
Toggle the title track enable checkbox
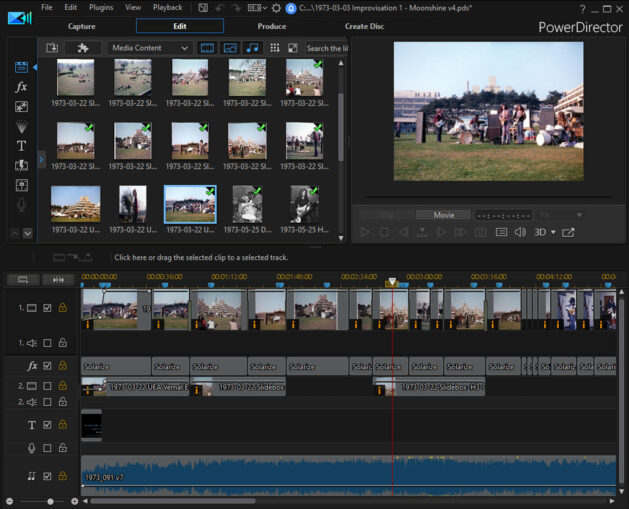pyautogui.click(x=47, y=425)
